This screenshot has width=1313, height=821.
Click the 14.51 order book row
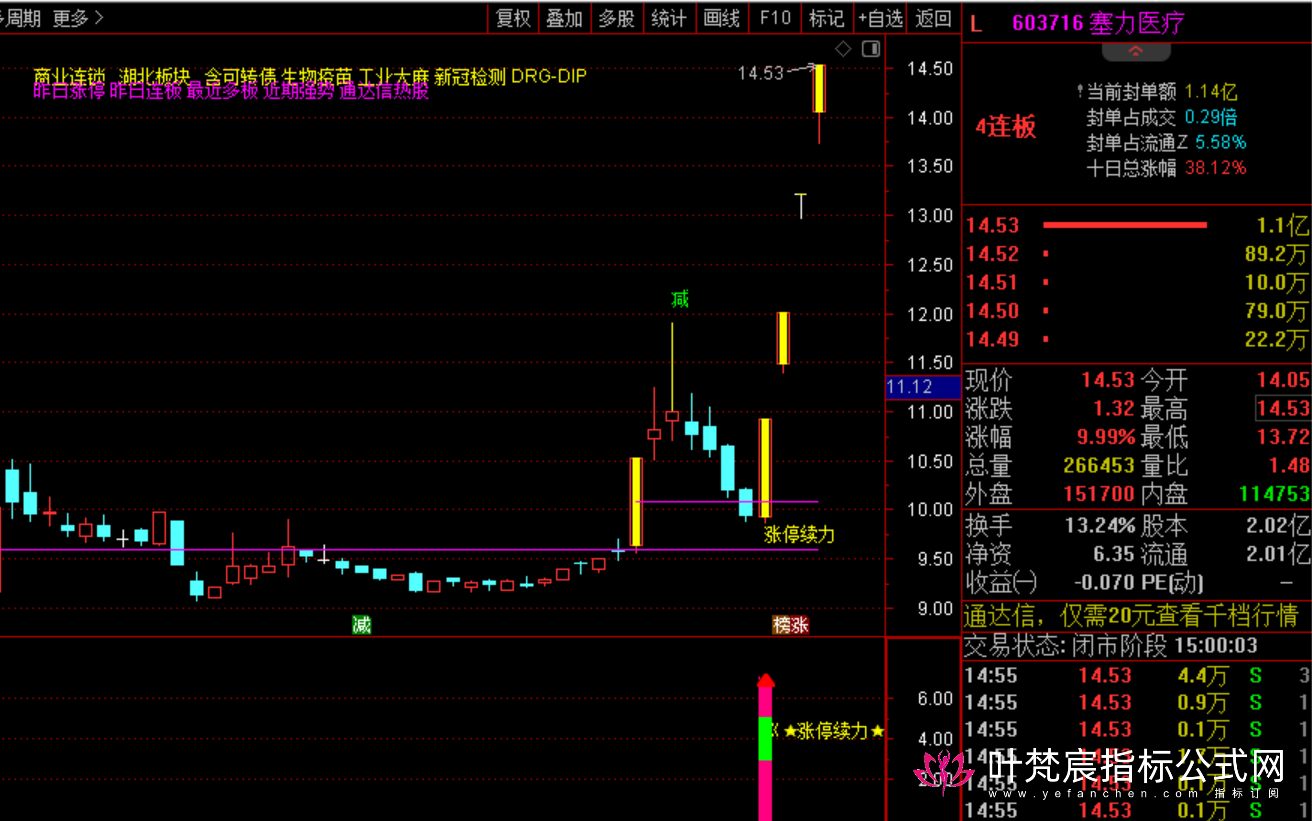[x=1137, y=283]
